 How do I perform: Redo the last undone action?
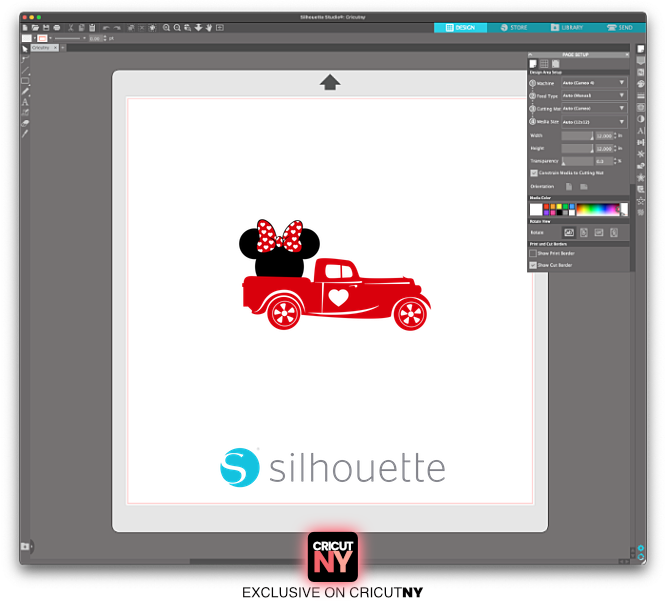tap(117, 28)
